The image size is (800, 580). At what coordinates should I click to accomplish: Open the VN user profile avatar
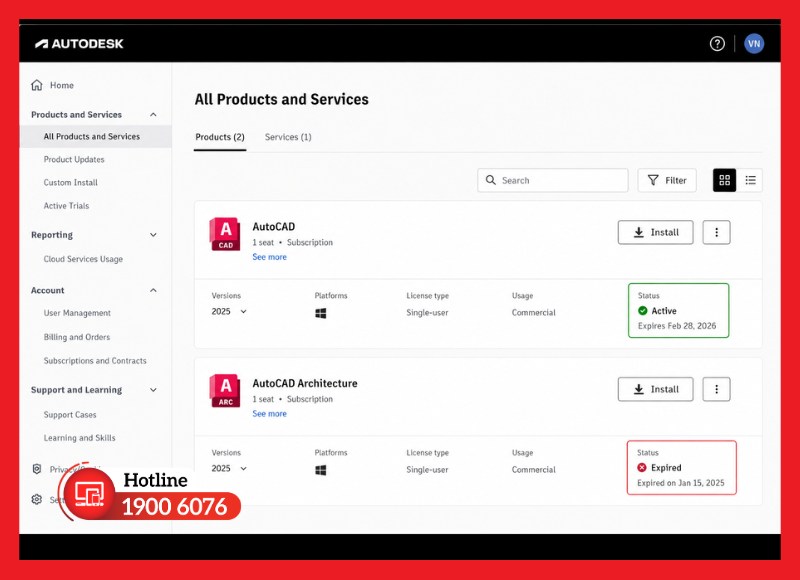(754, 44)
